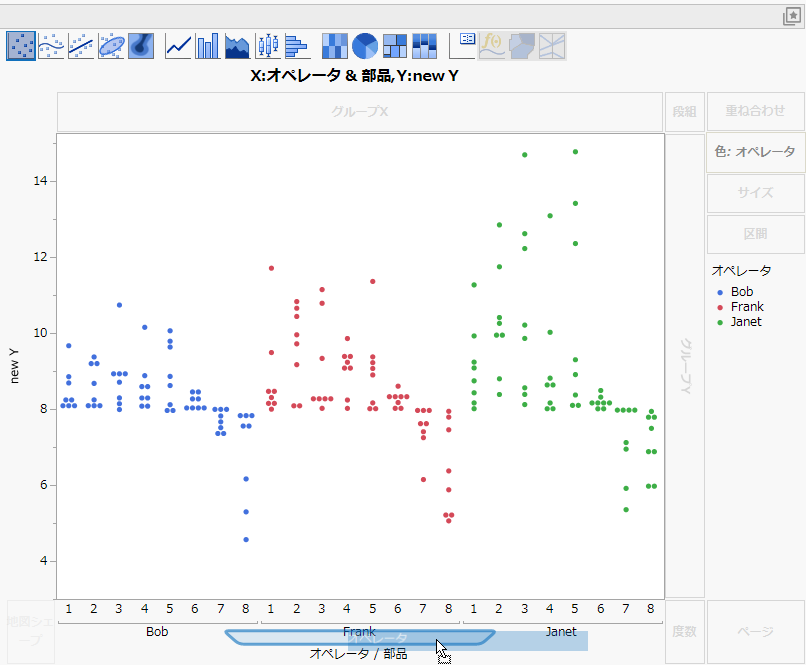Select the Smoother curve element icon
This screenshot has height=665, width=806.
point(51,46)
